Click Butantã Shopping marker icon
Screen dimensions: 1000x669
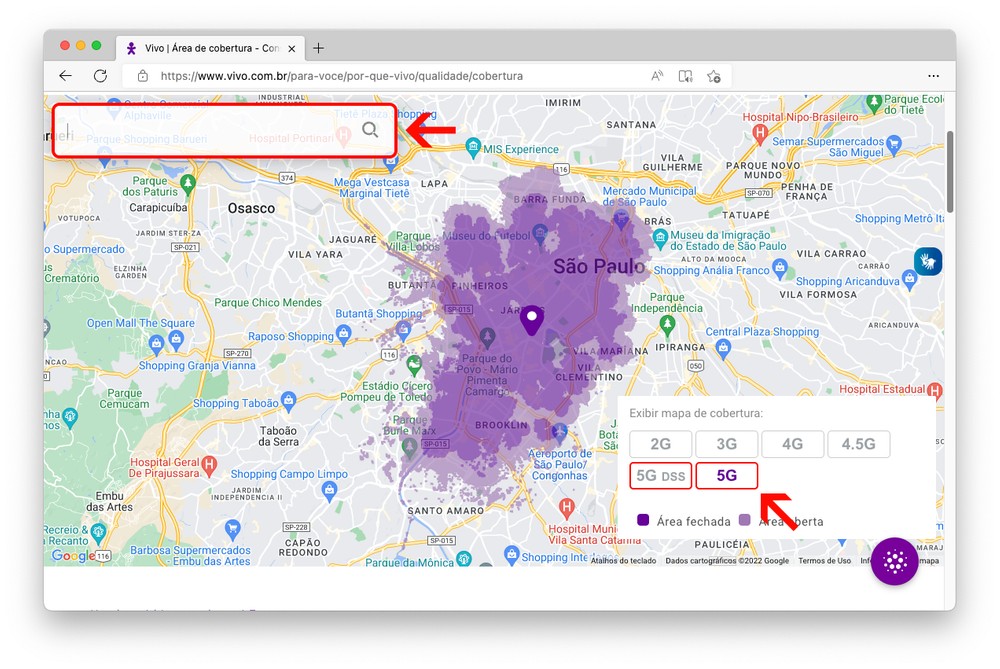pyautogui.click(x=402, y=329)
